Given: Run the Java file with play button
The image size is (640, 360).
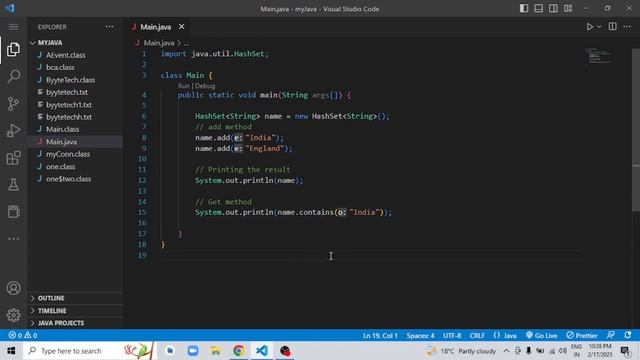Looking at the screenshot, I should [x=589, y=27].
